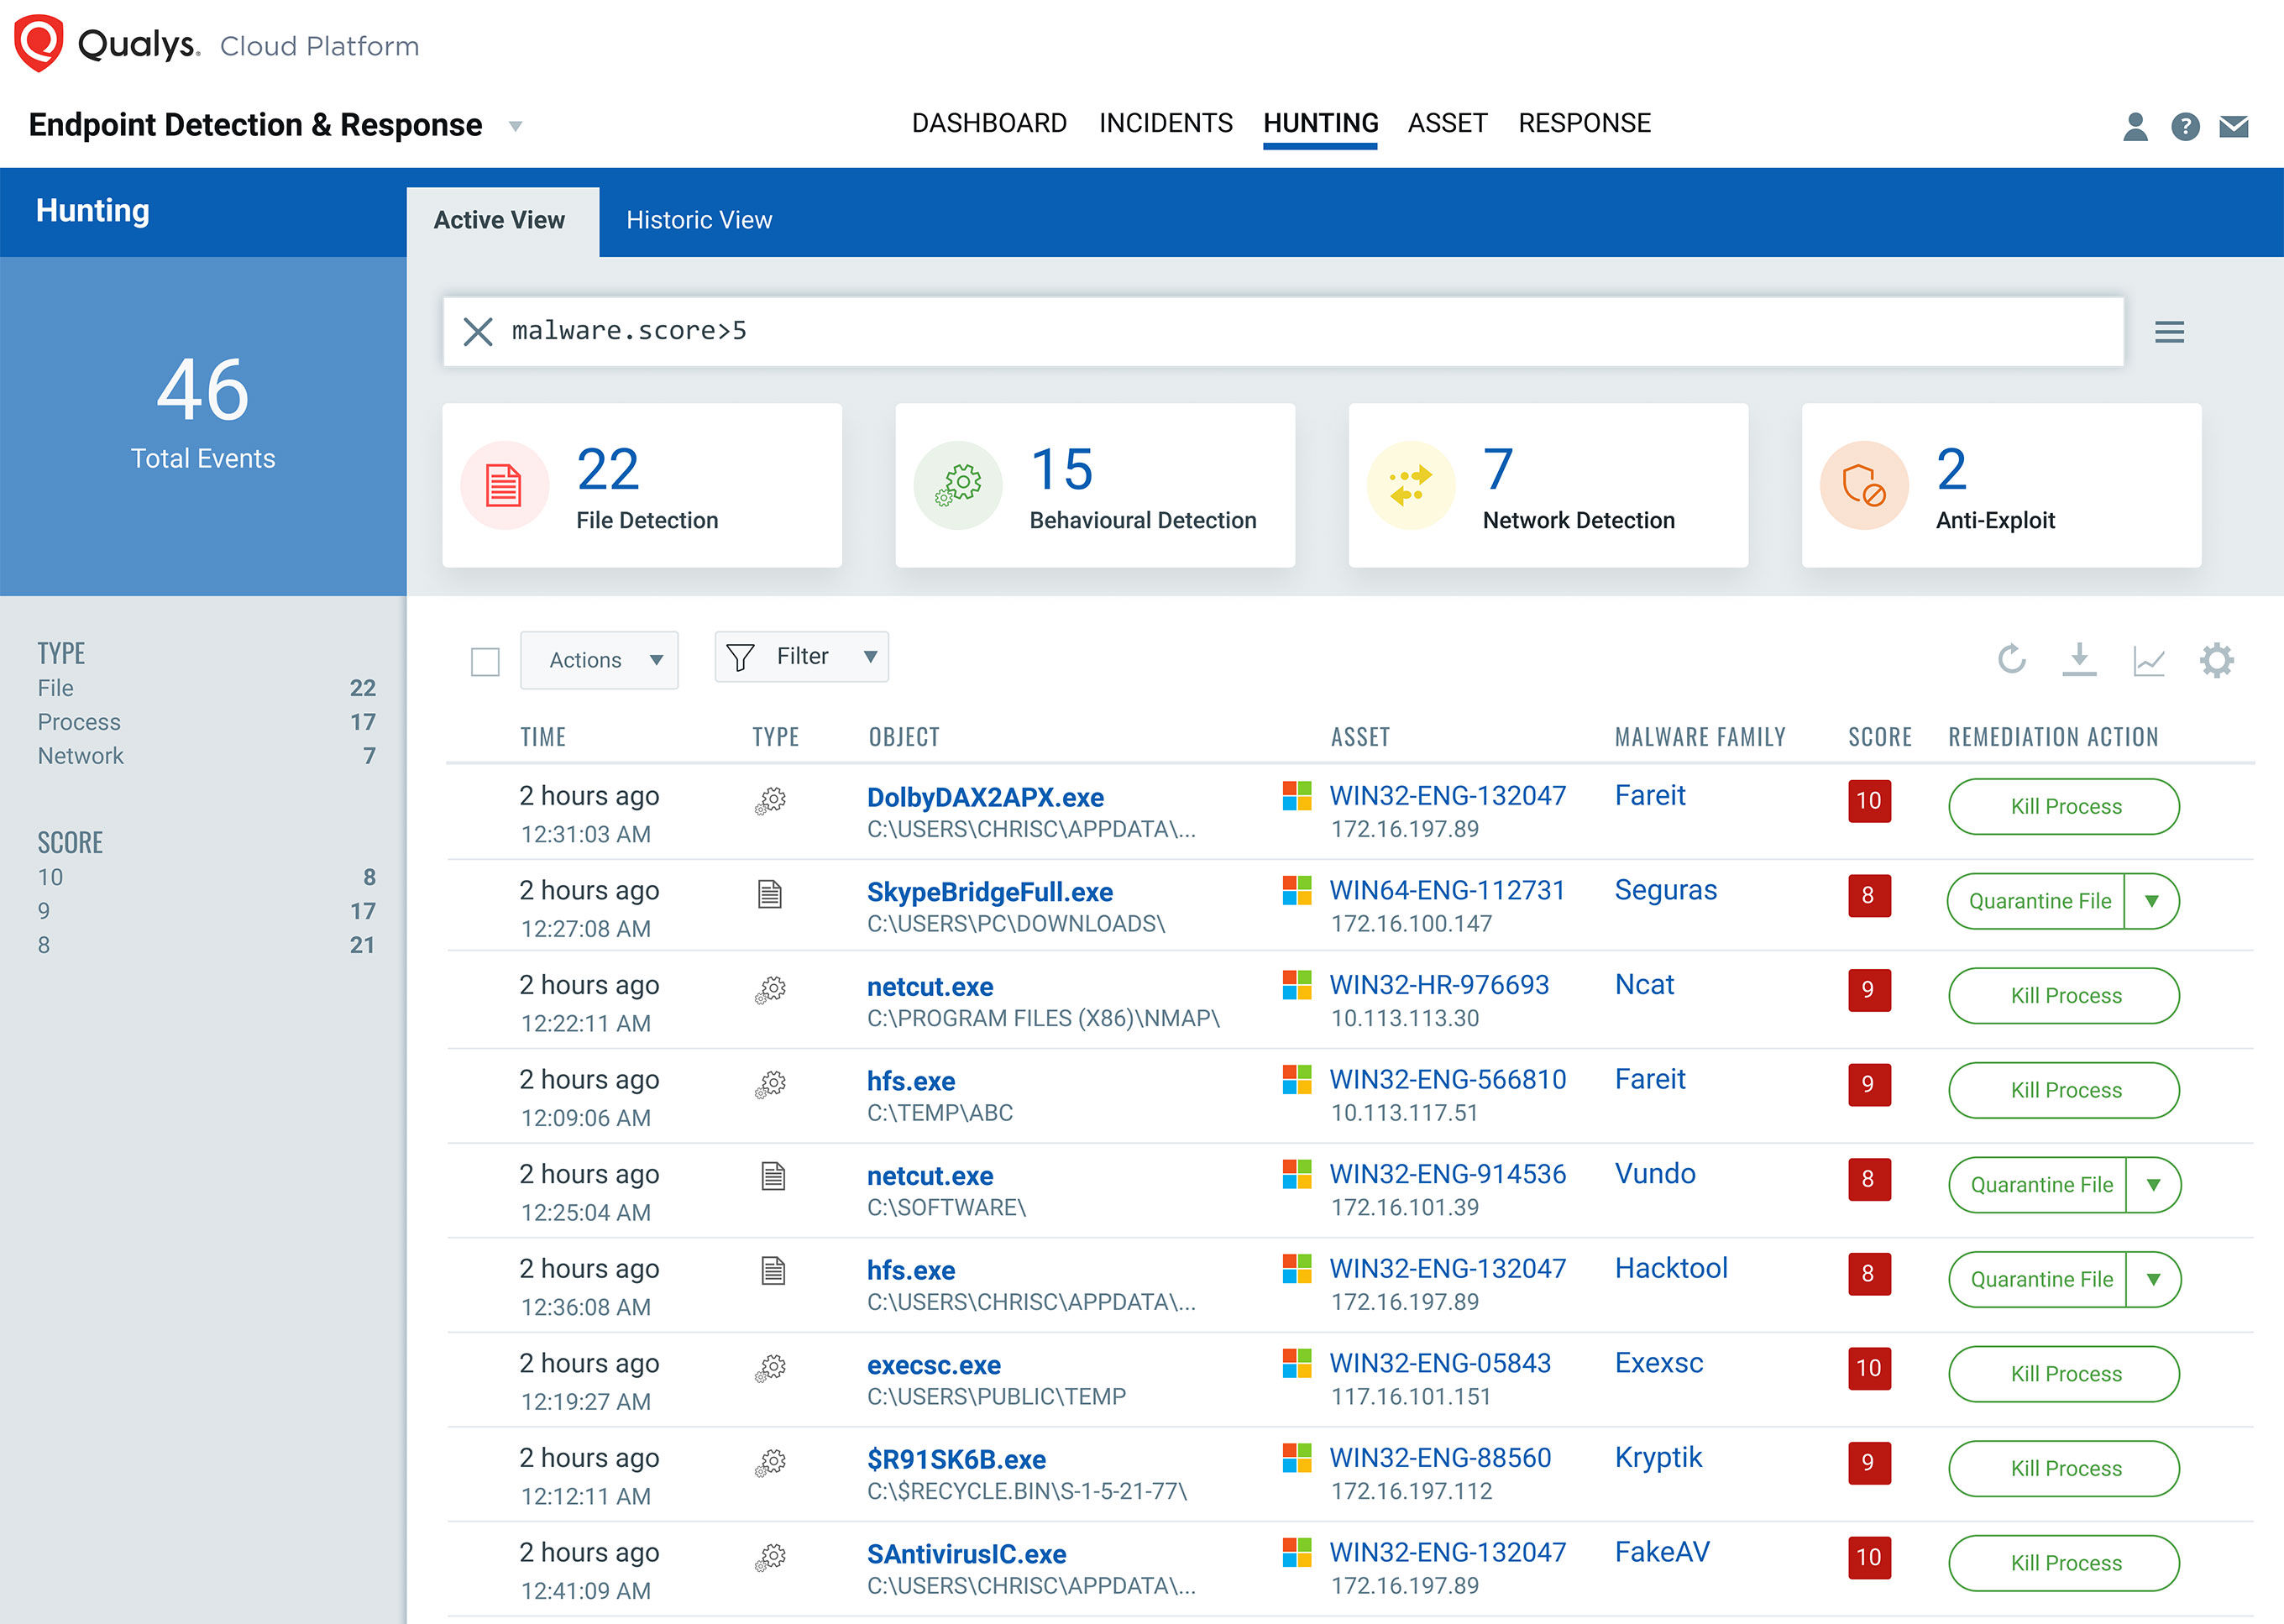
Task: Click the refresh icon above the table
Action: (2011, 659)
